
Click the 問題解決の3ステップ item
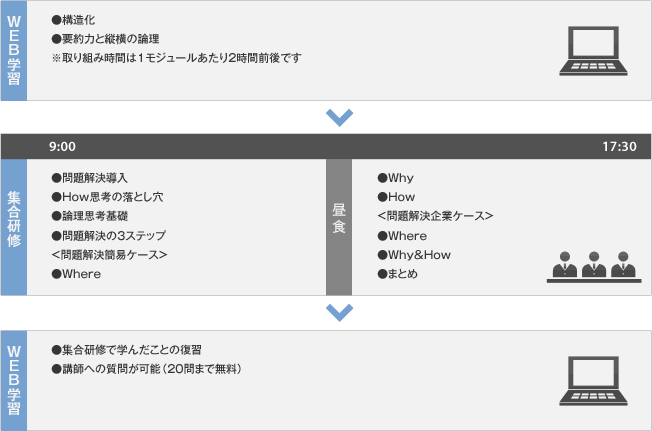tap(112, 236)
